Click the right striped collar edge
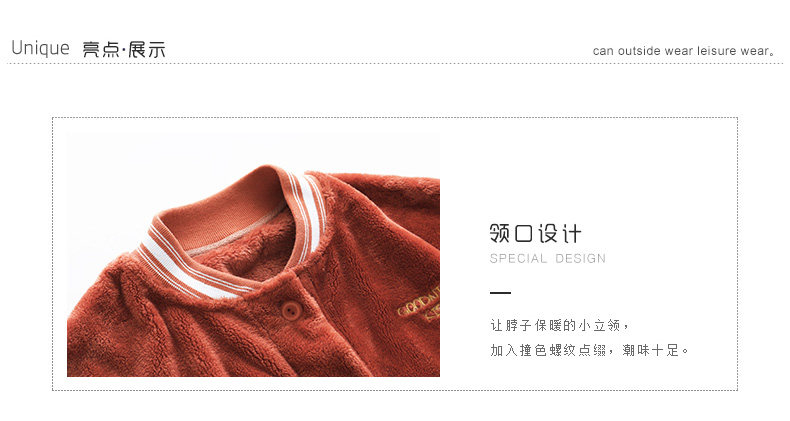The image size is (790, 421). [x=307, y=214]
